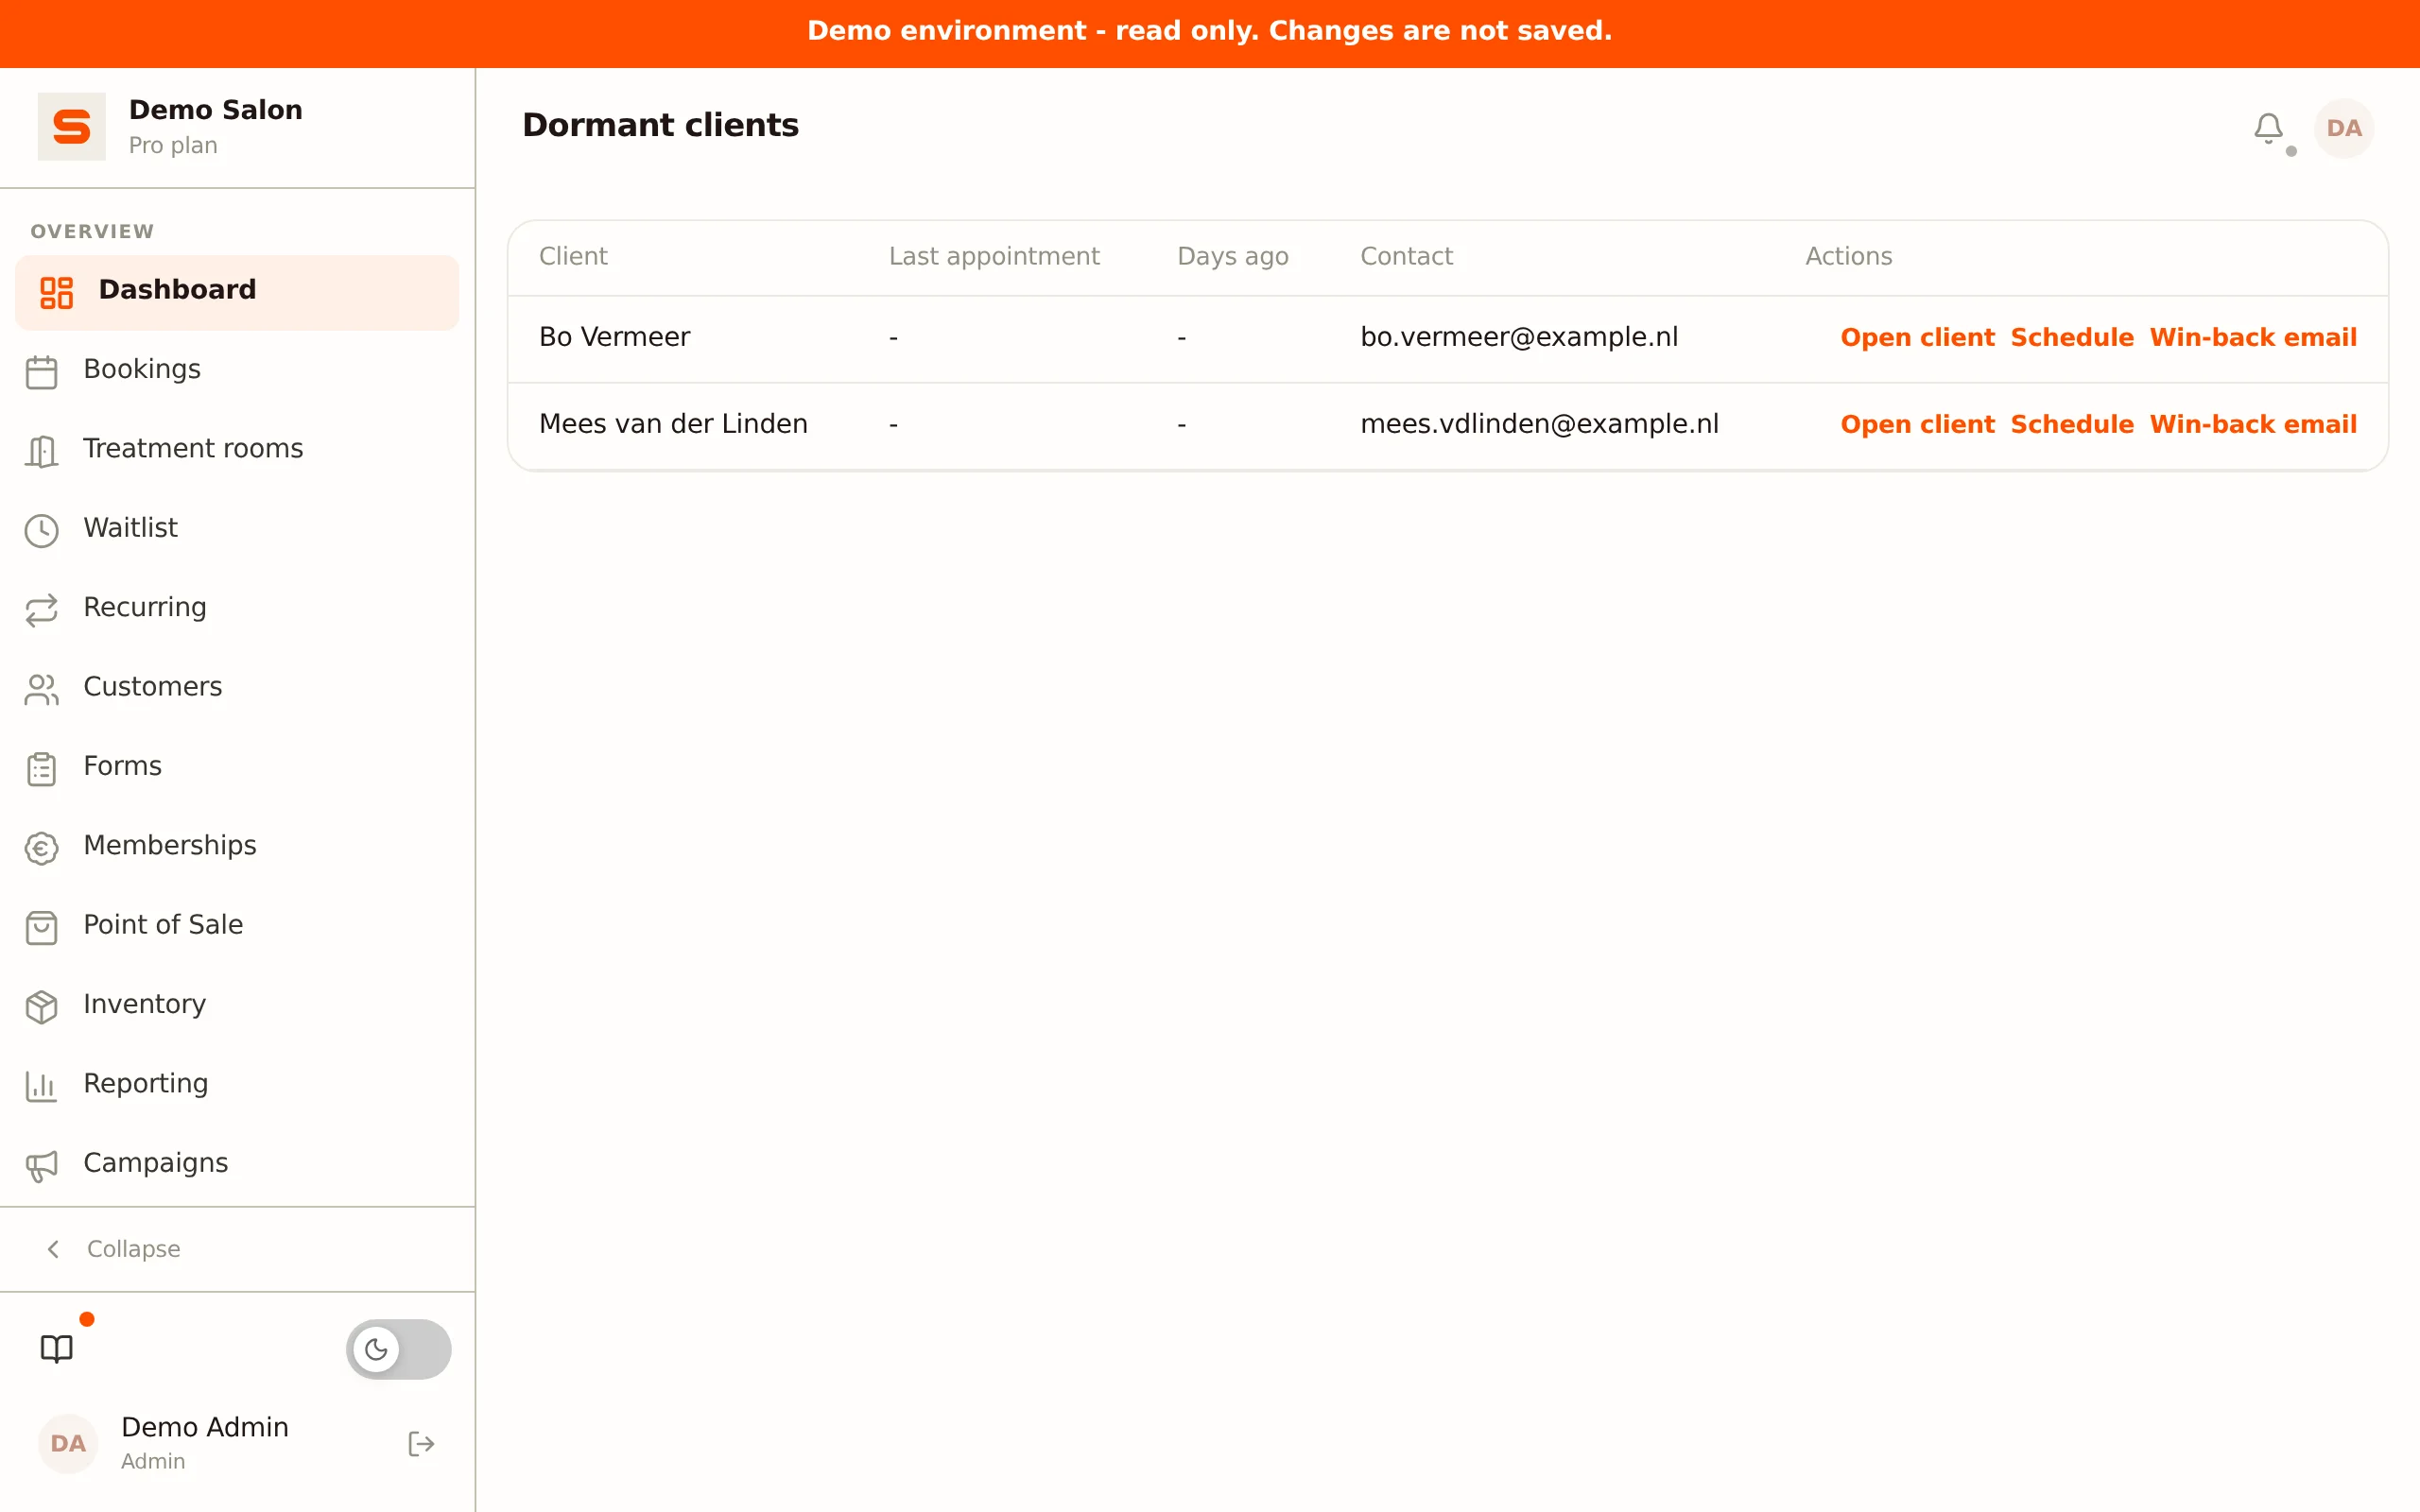The height and width of the screenshot is (1512, 2420).
Task: Click the Demo Salon logo icon
Action: coord(71,127)
